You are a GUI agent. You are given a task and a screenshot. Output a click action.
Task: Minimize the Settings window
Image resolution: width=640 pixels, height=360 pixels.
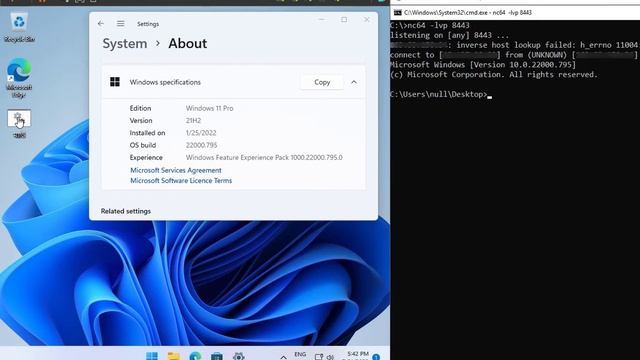pos(322,20)
